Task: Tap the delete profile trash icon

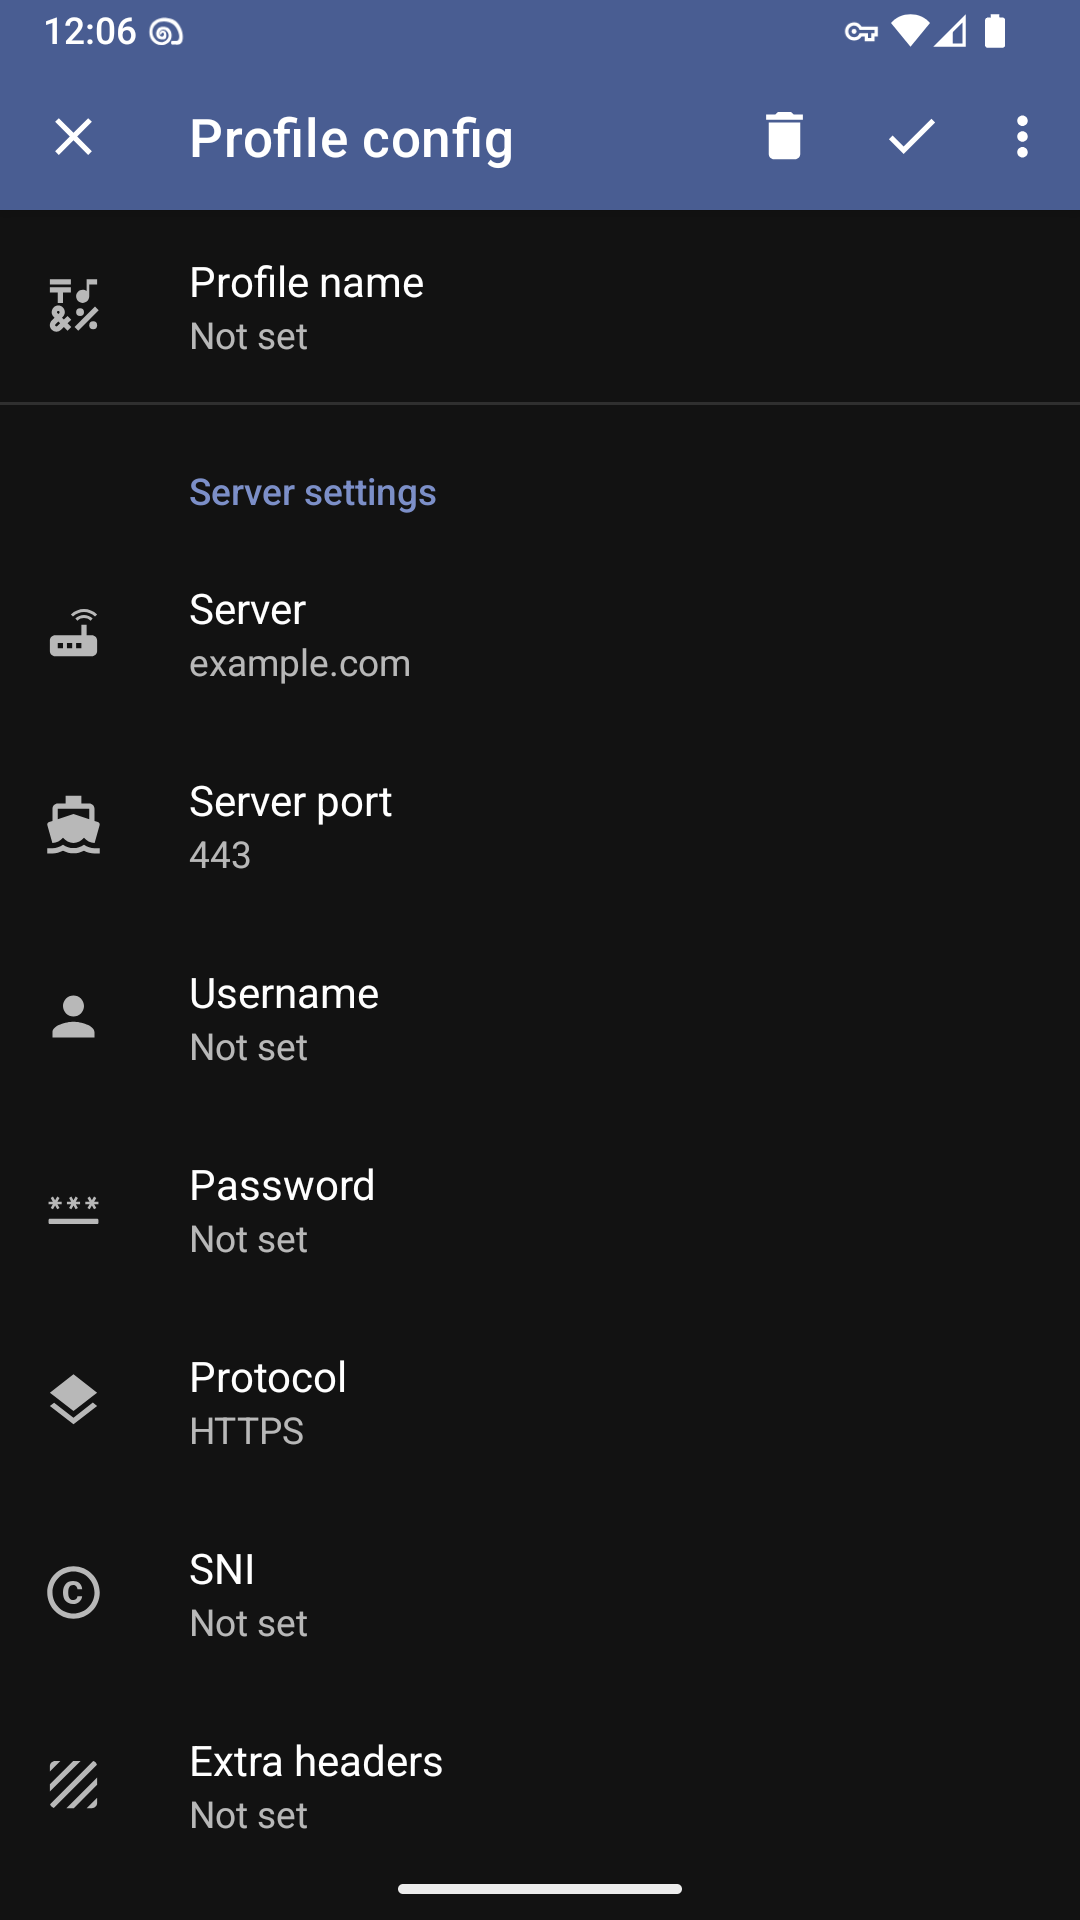Action: tap(784, 136)
